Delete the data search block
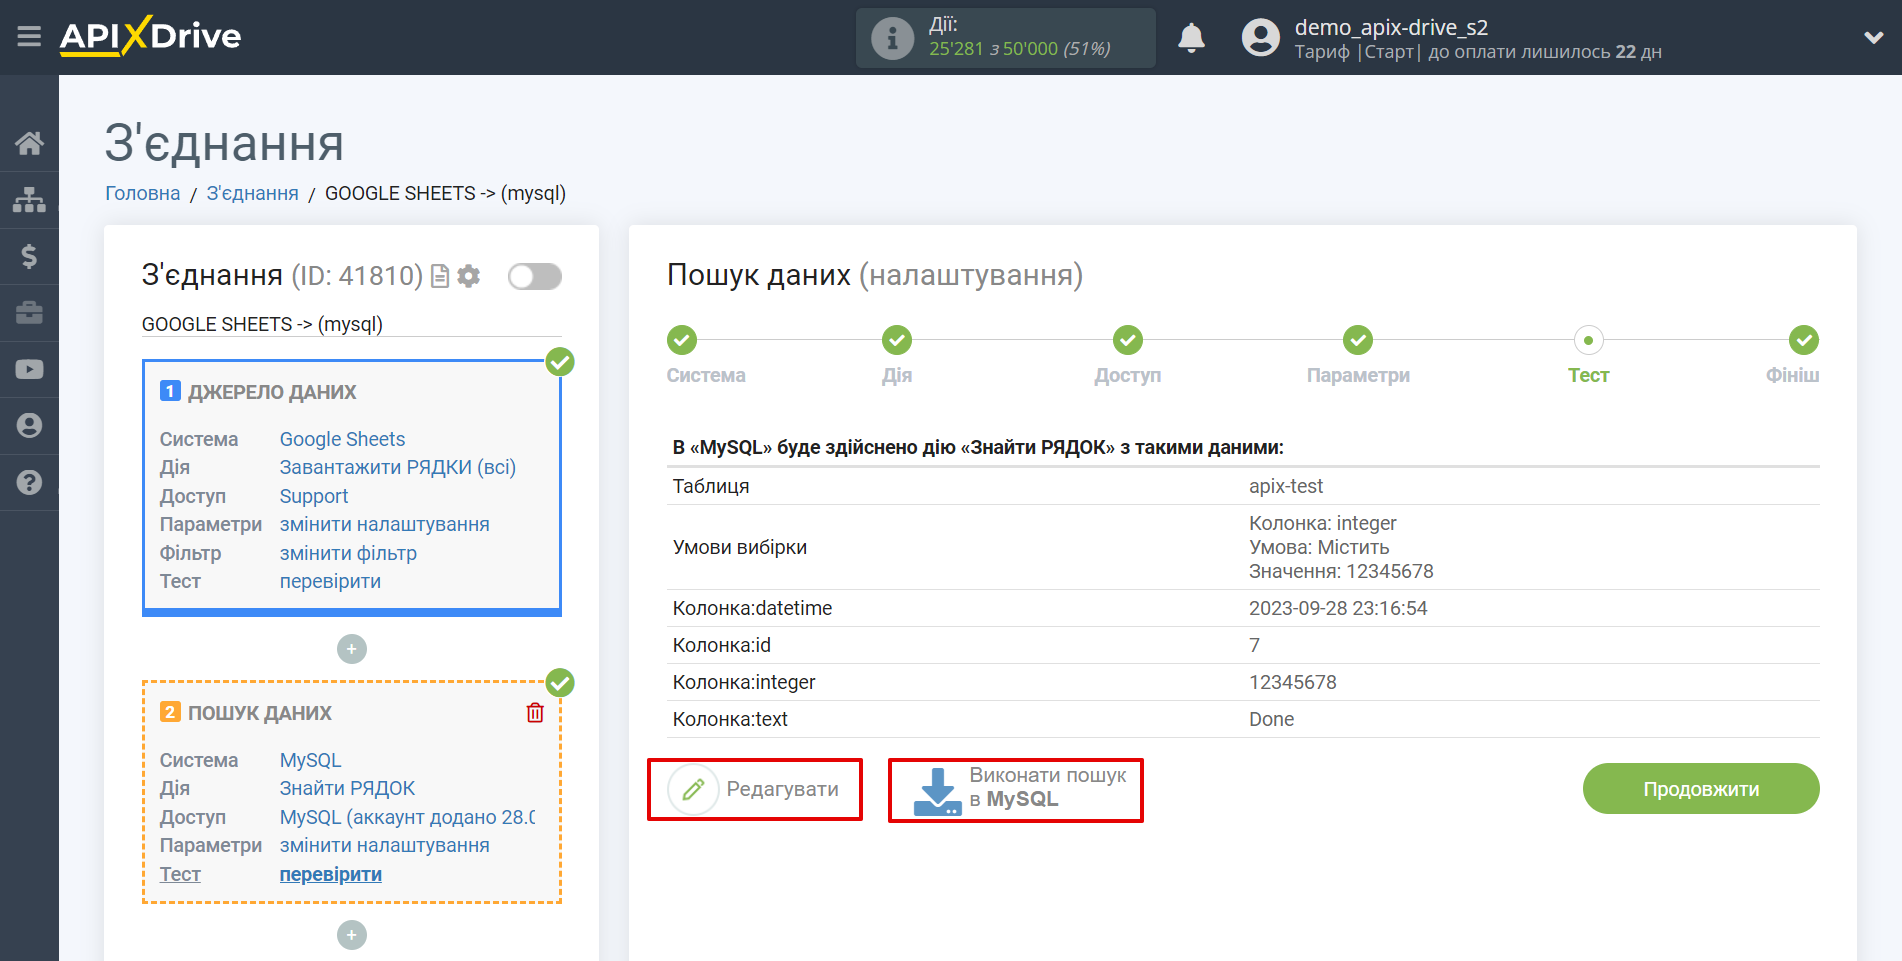Image resolution: width=1902 pixels, height=961 pixels. pos(535,713)
